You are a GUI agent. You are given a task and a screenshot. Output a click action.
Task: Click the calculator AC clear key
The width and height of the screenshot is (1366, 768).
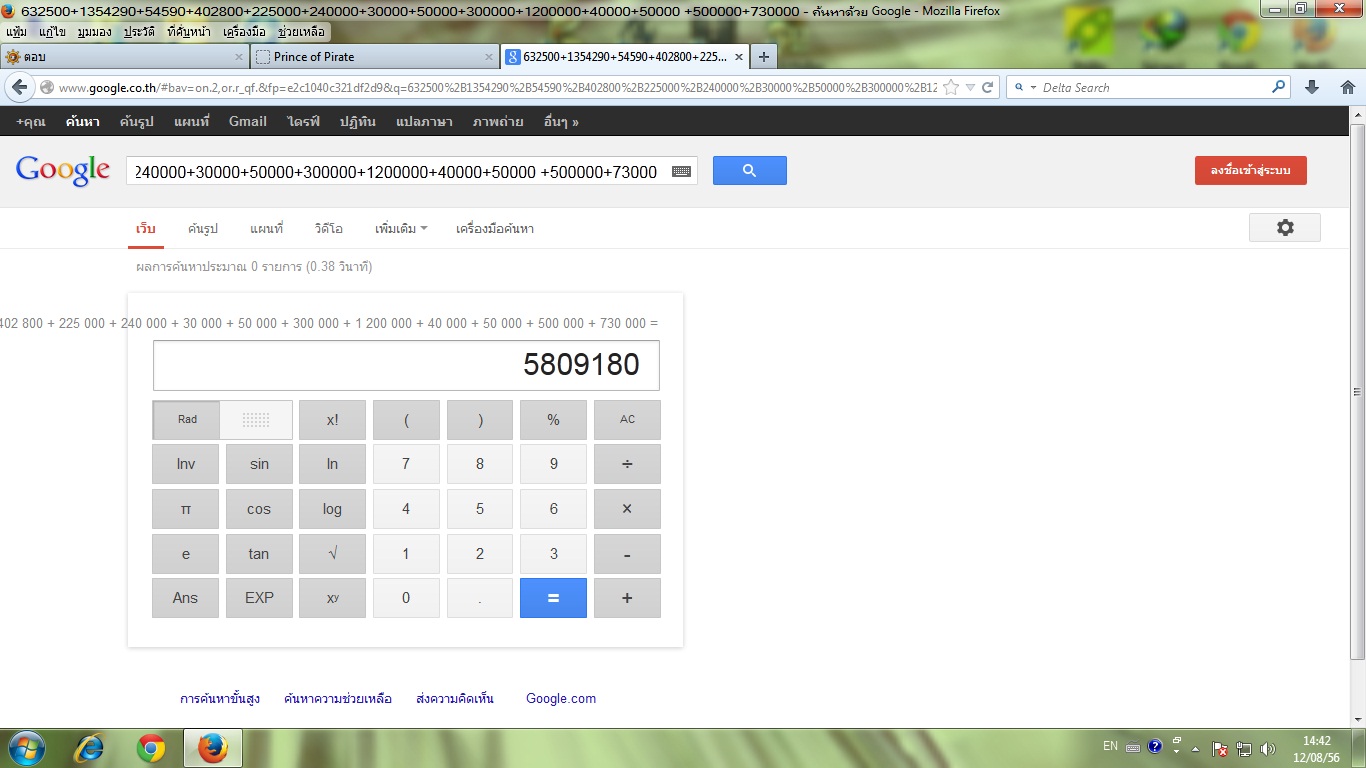627,420
